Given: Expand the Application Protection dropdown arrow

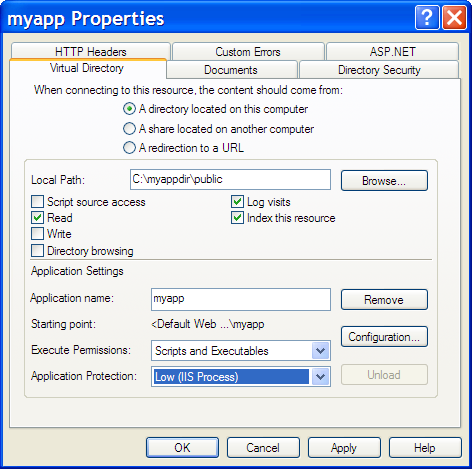Looking at the screenshot, I should (320, 377).
